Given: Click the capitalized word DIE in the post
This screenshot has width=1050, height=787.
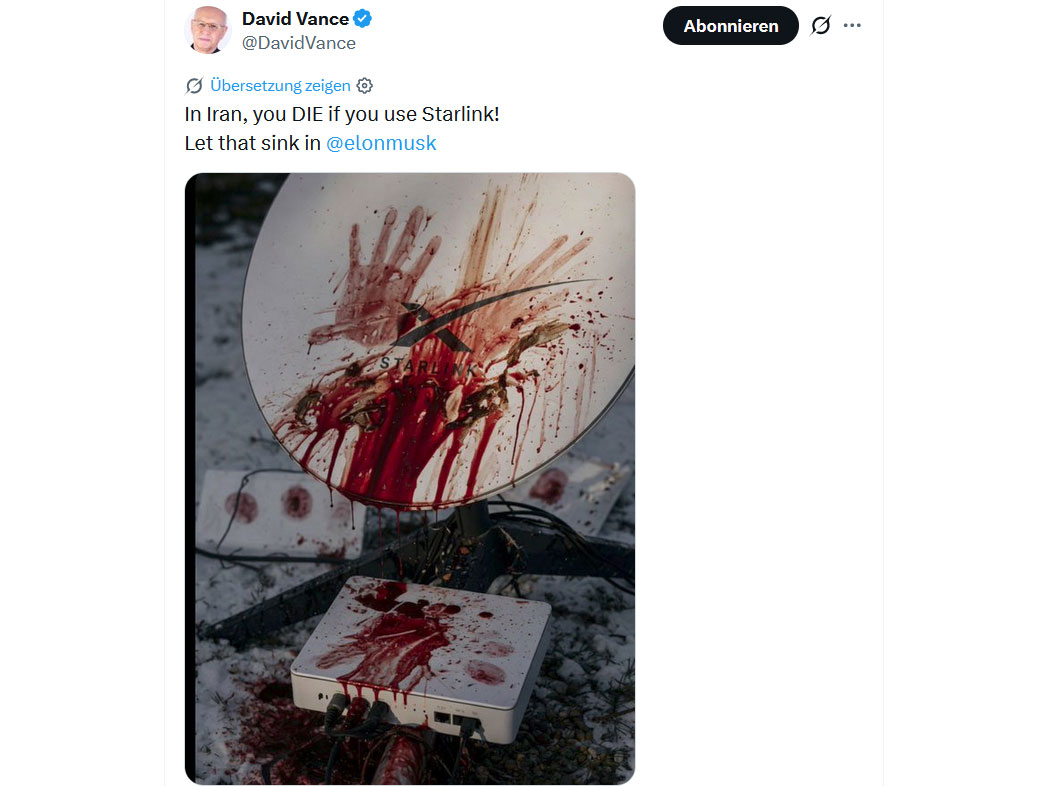Looking at the screenshot, I should [307, 115].
